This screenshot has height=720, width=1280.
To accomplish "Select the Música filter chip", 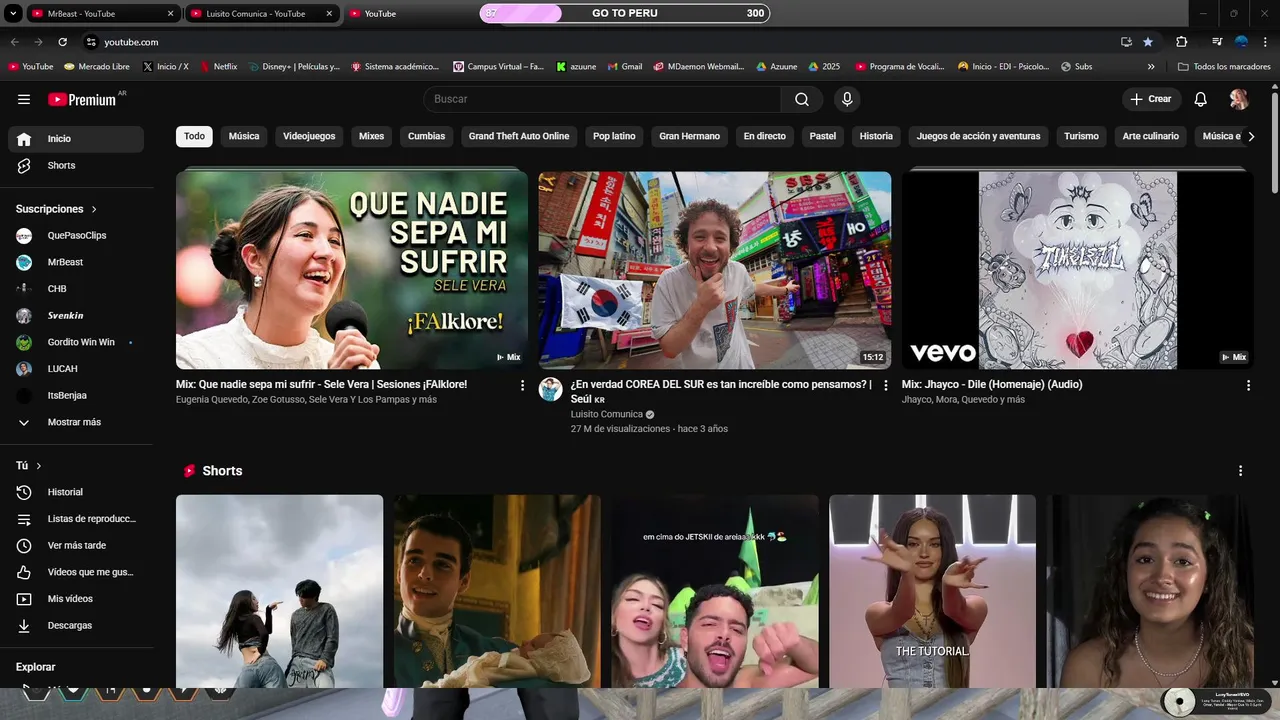I will point(244,136).
